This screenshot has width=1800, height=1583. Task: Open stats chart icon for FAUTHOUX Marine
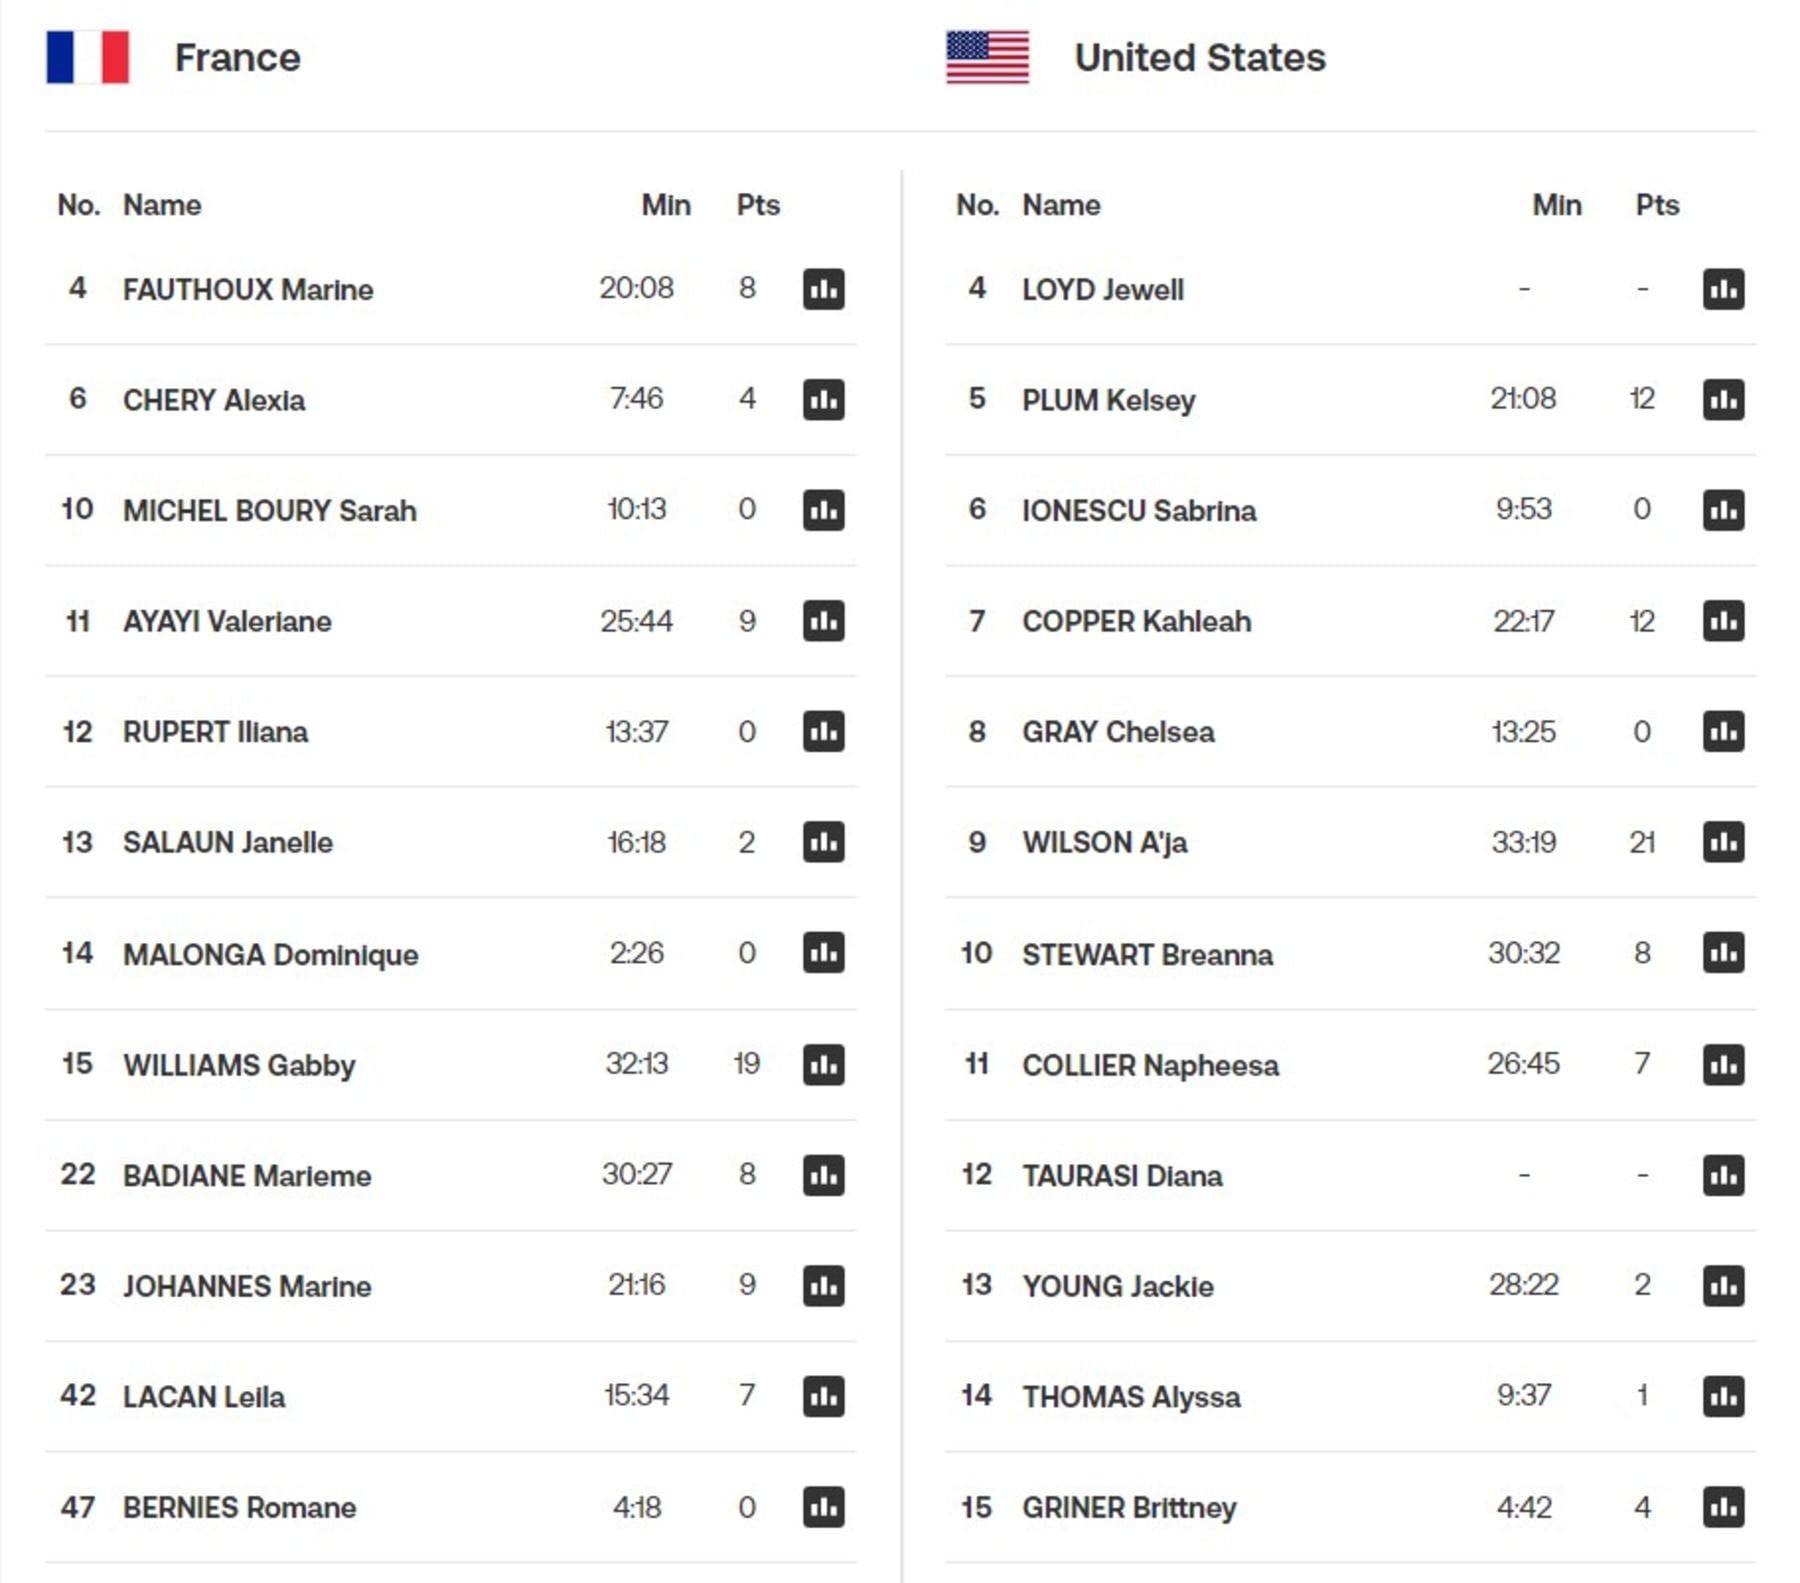(823, 289)
